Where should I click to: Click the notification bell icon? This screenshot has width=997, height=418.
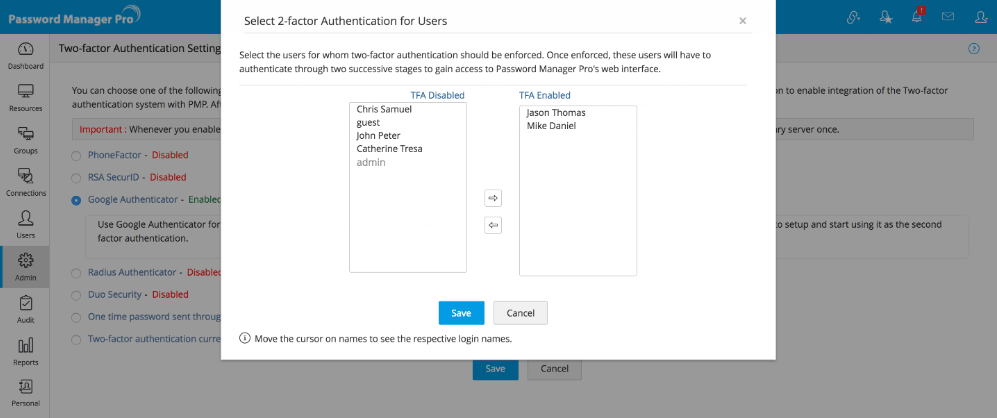click(x=917, y=16)
